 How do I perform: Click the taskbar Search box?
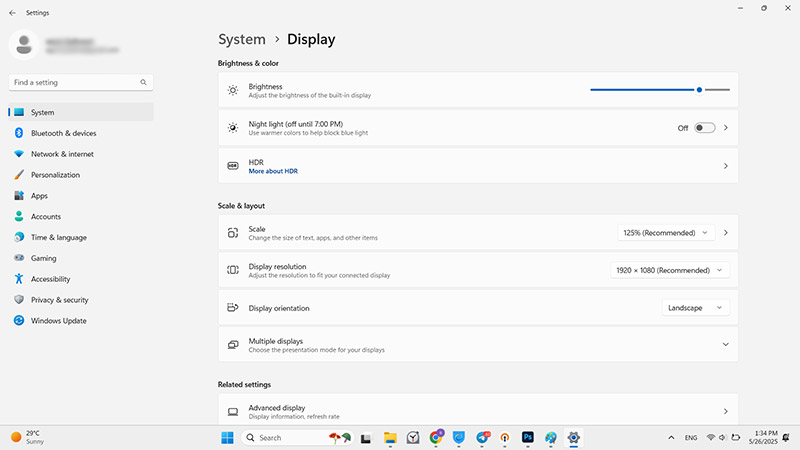click(x=297, y=438)
